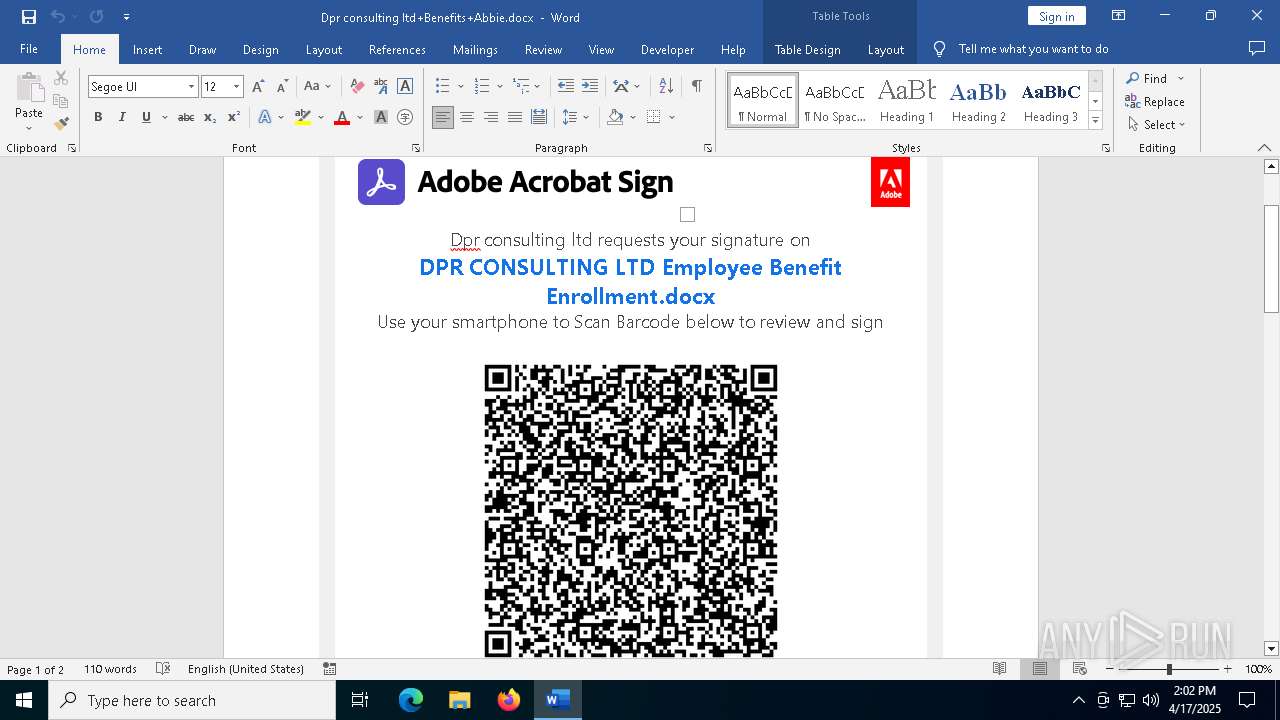Toggle Align Left for paragraph
The width and height of the screenshot is (1280, 720).
pos(443,117)
